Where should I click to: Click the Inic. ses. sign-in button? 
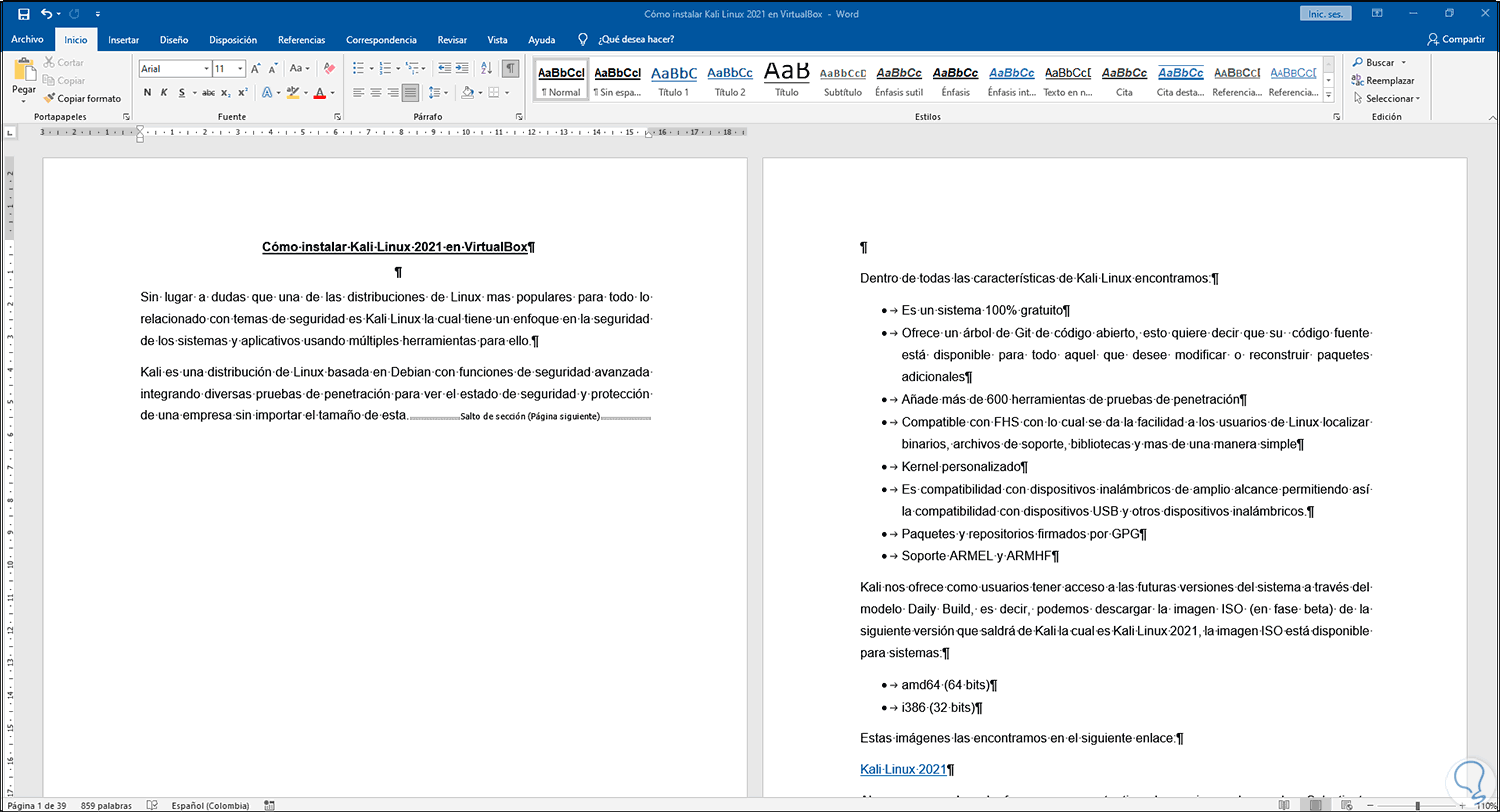1326,14
